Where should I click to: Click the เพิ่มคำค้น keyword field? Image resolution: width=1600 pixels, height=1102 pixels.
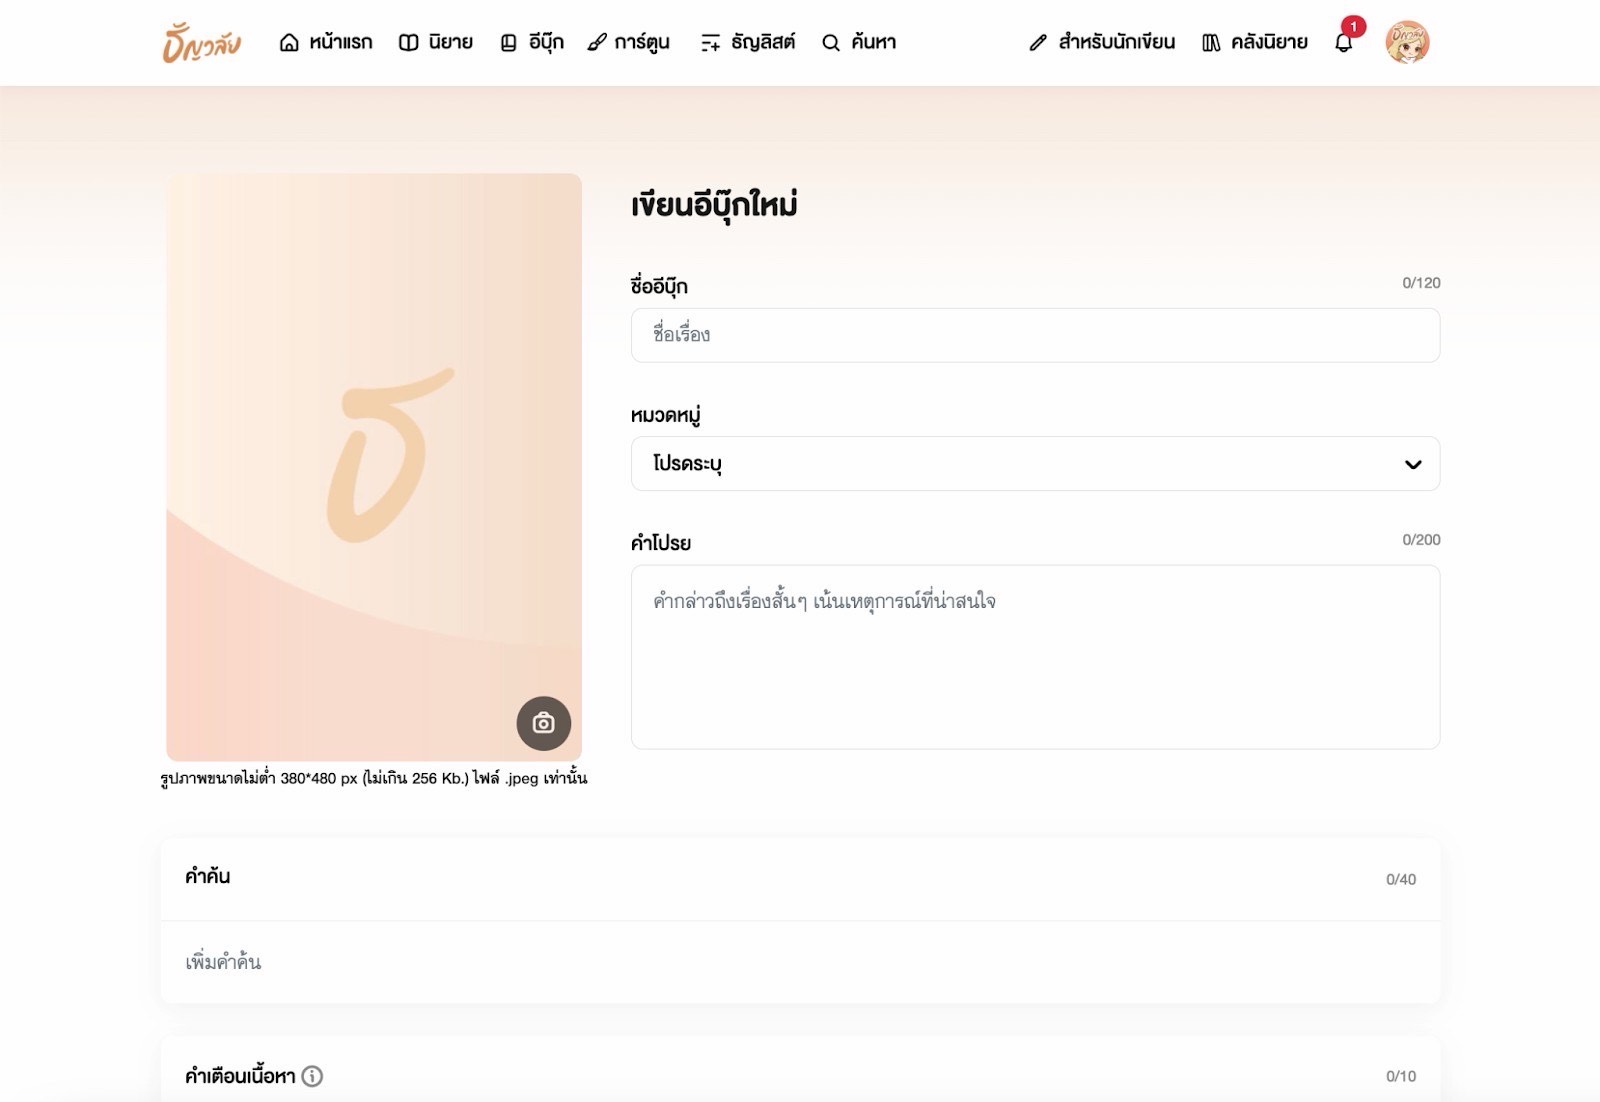(x=800, y=962)
